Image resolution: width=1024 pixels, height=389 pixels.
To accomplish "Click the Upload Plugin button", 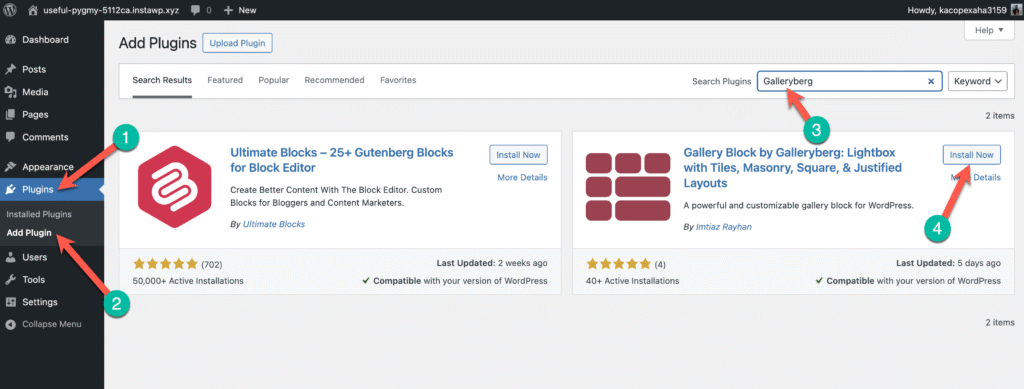I will [x=238, y=43].
